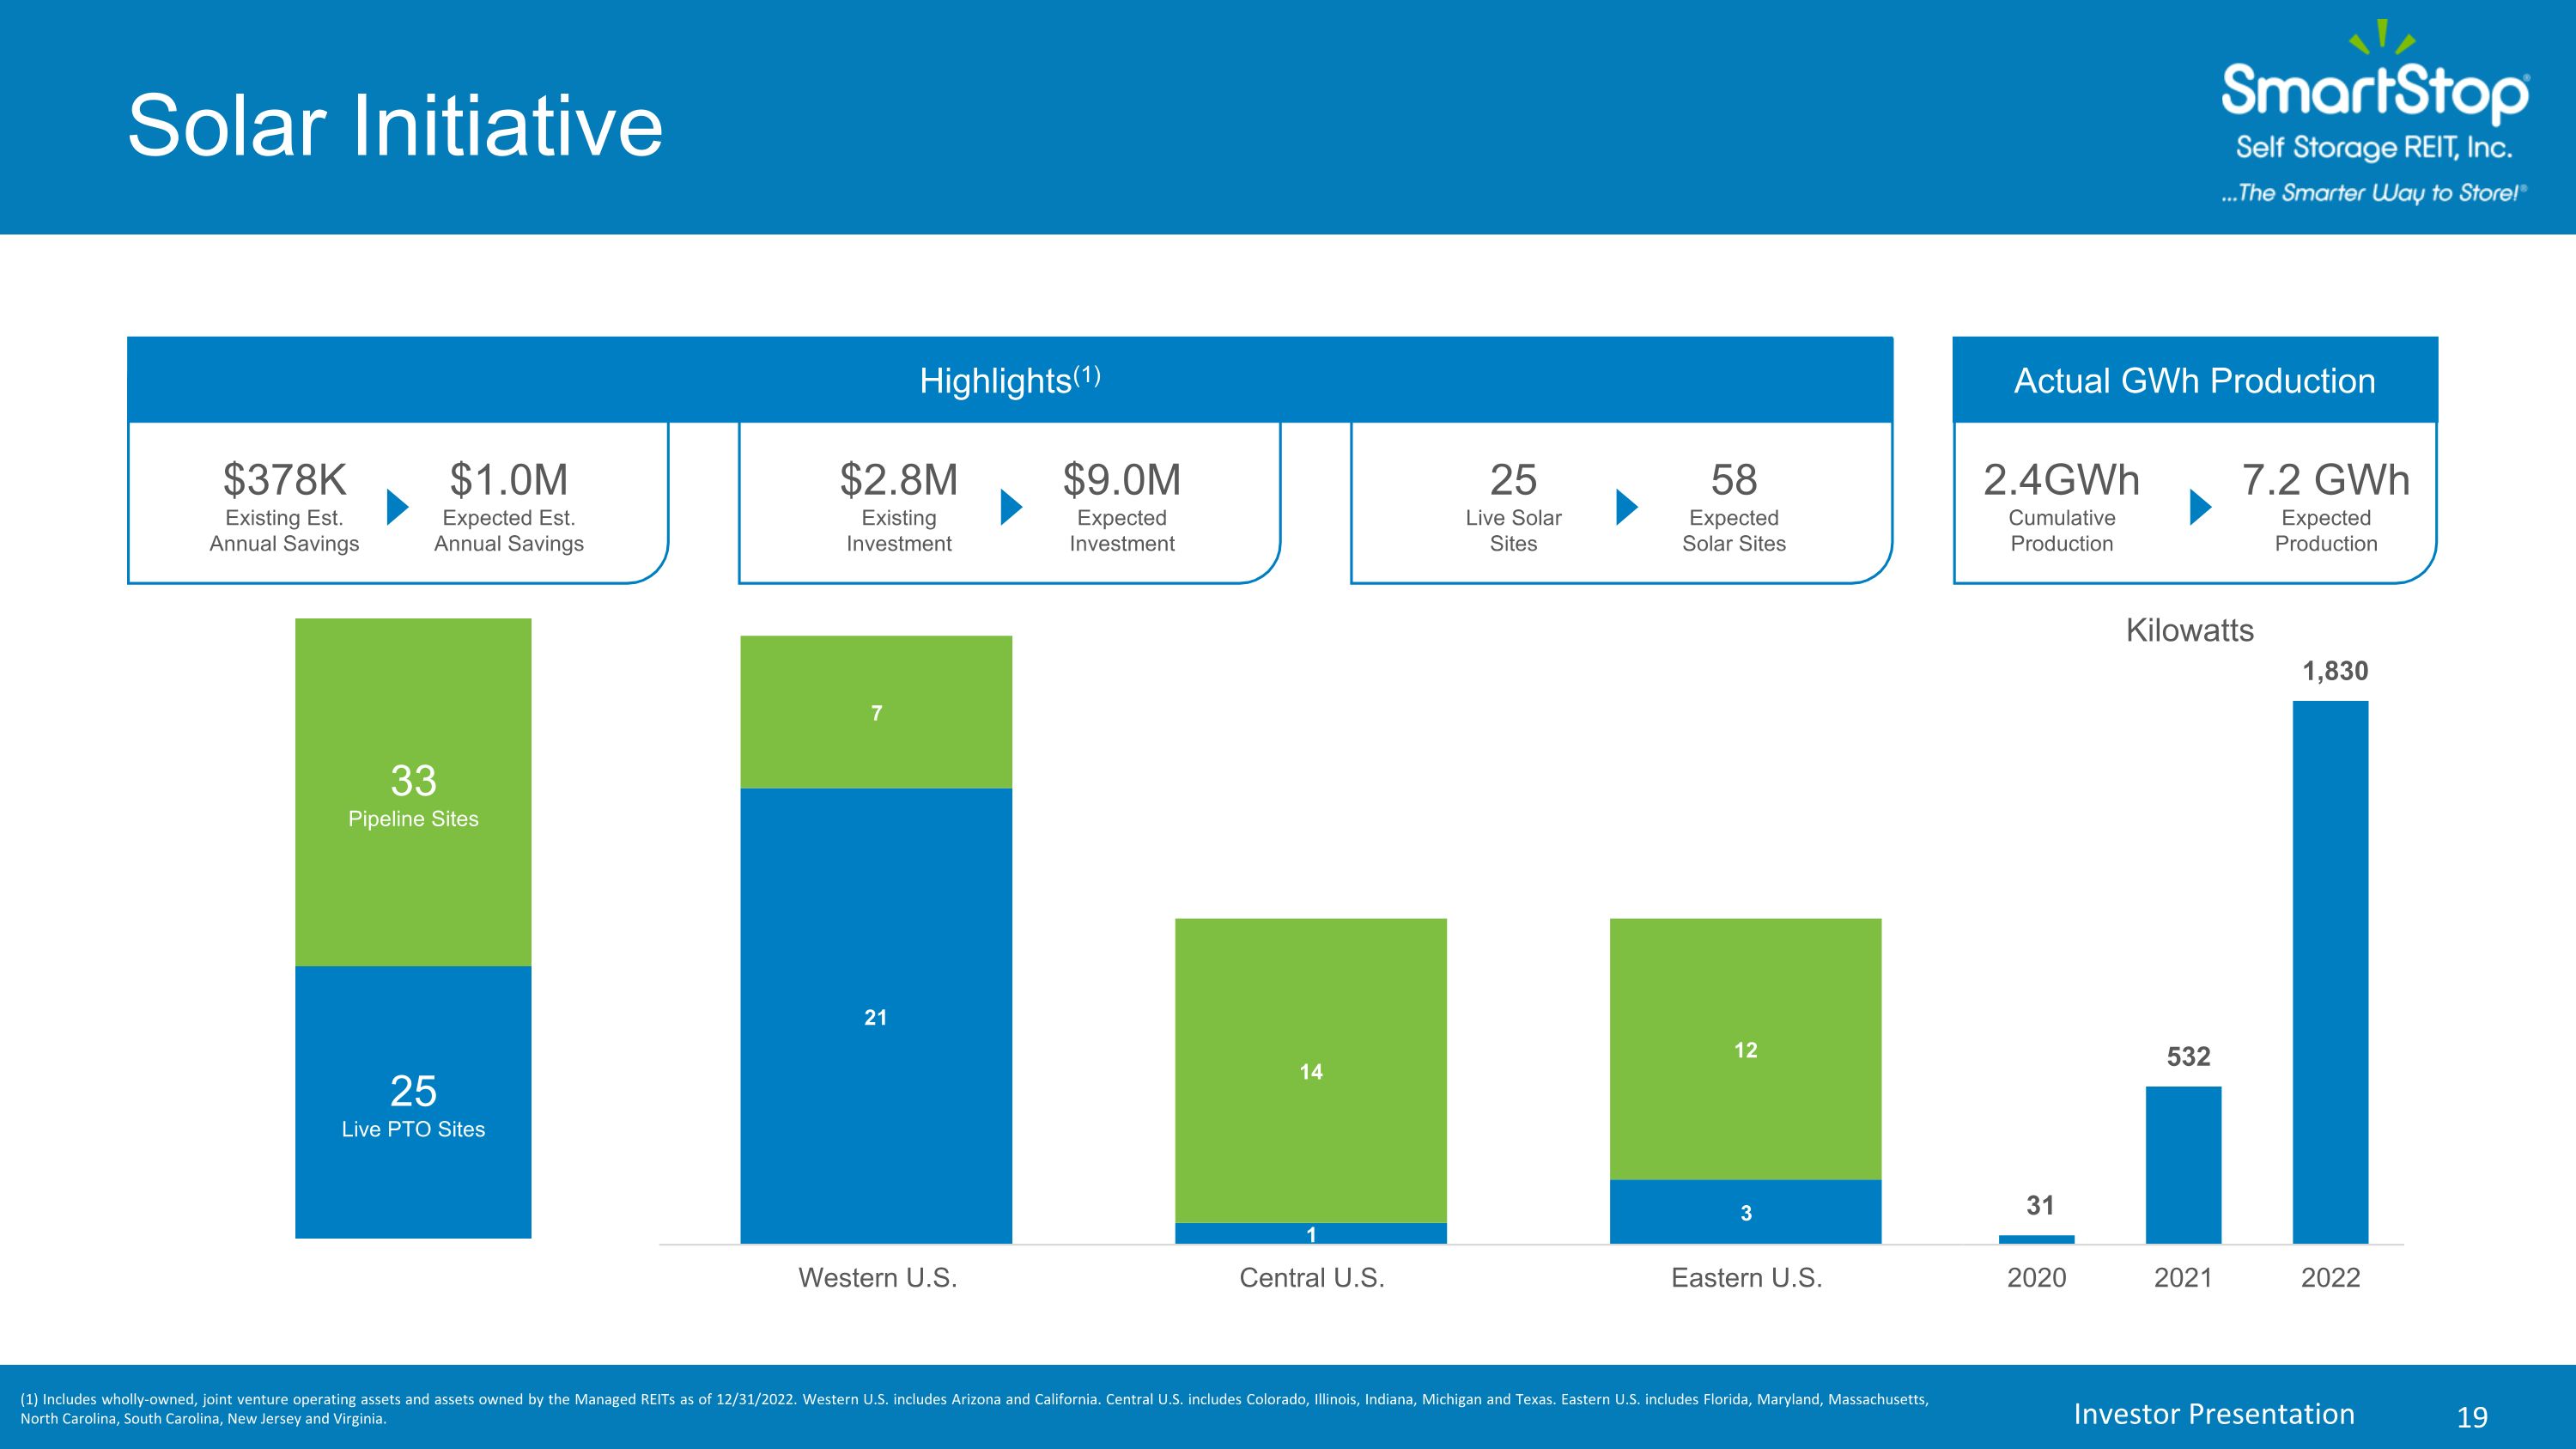Image resolution: width=2576 pixels, height=1449 pixels.
Task: Click the $2.8M existing investment value
Action: [899, 480]
